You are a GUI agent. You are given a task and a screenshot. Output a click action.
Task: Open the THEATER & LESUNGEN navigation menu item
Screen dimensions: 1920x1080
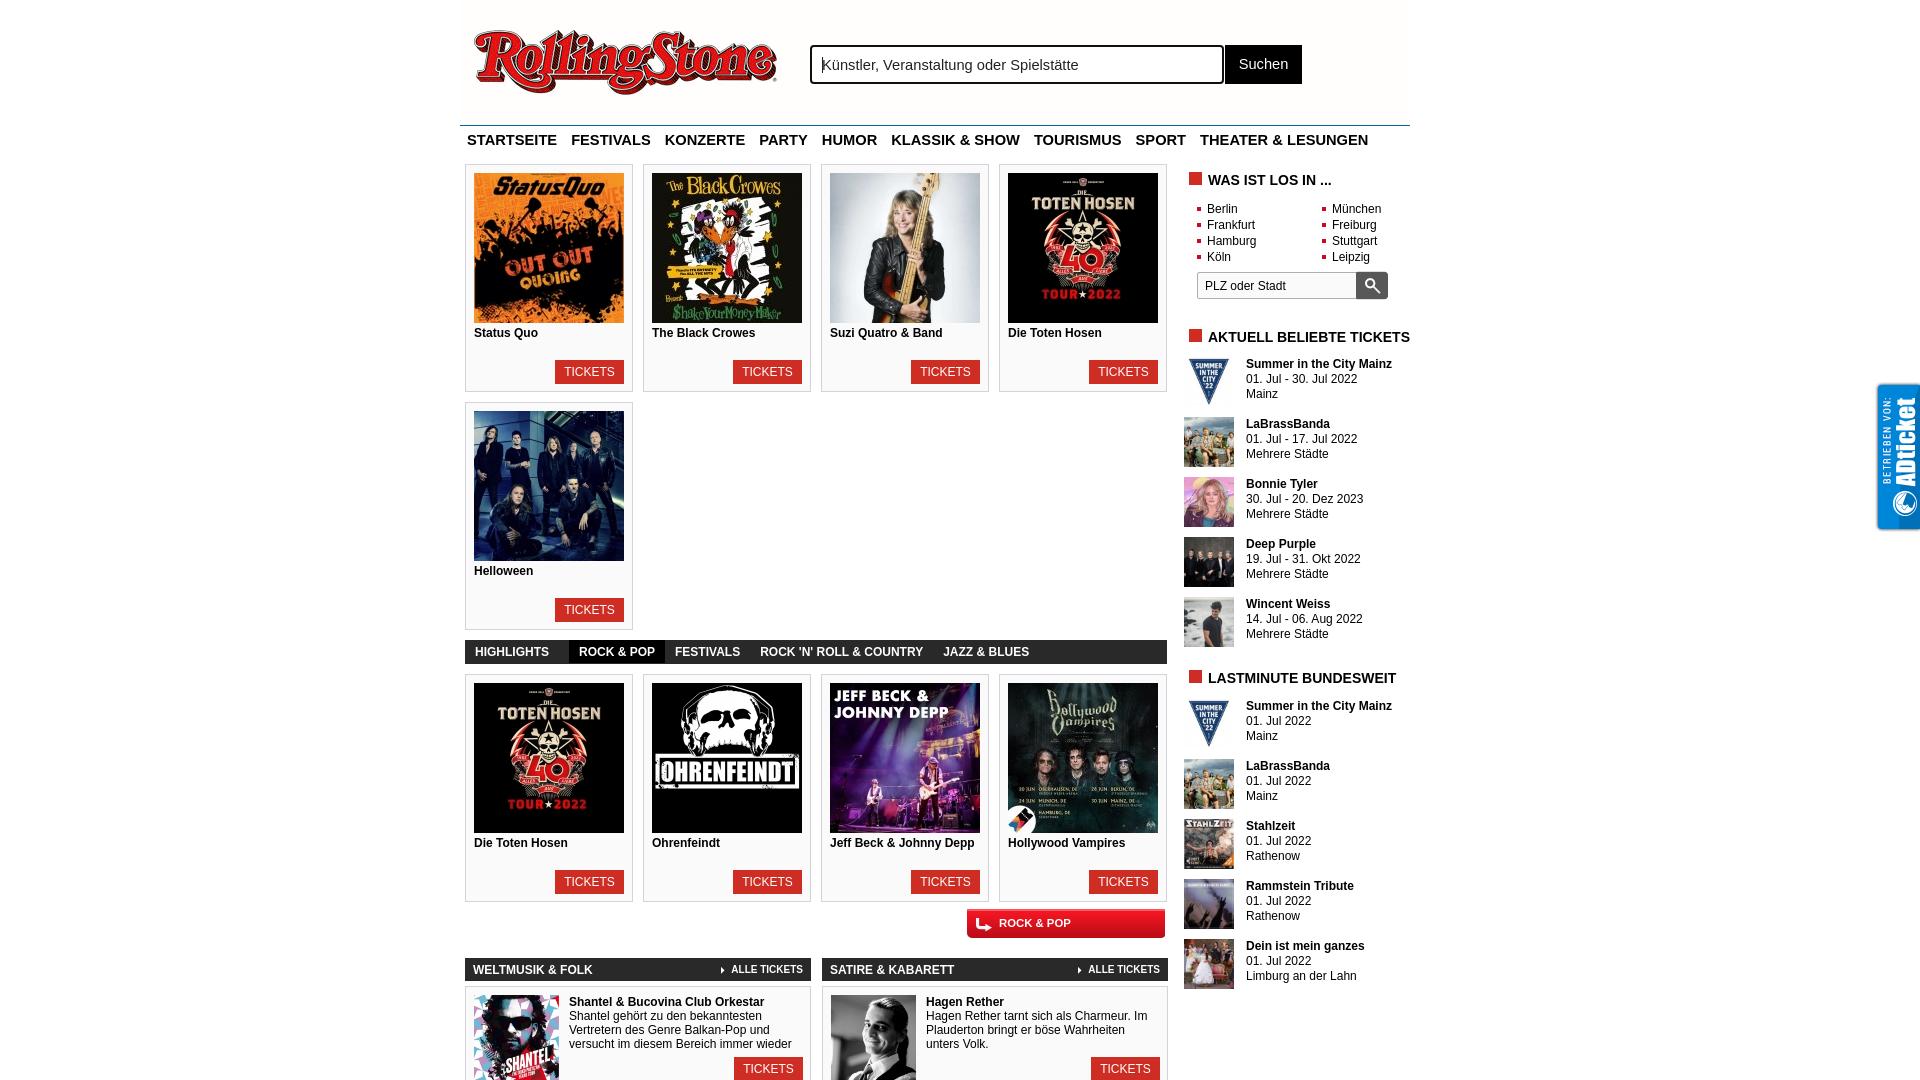1283,138
